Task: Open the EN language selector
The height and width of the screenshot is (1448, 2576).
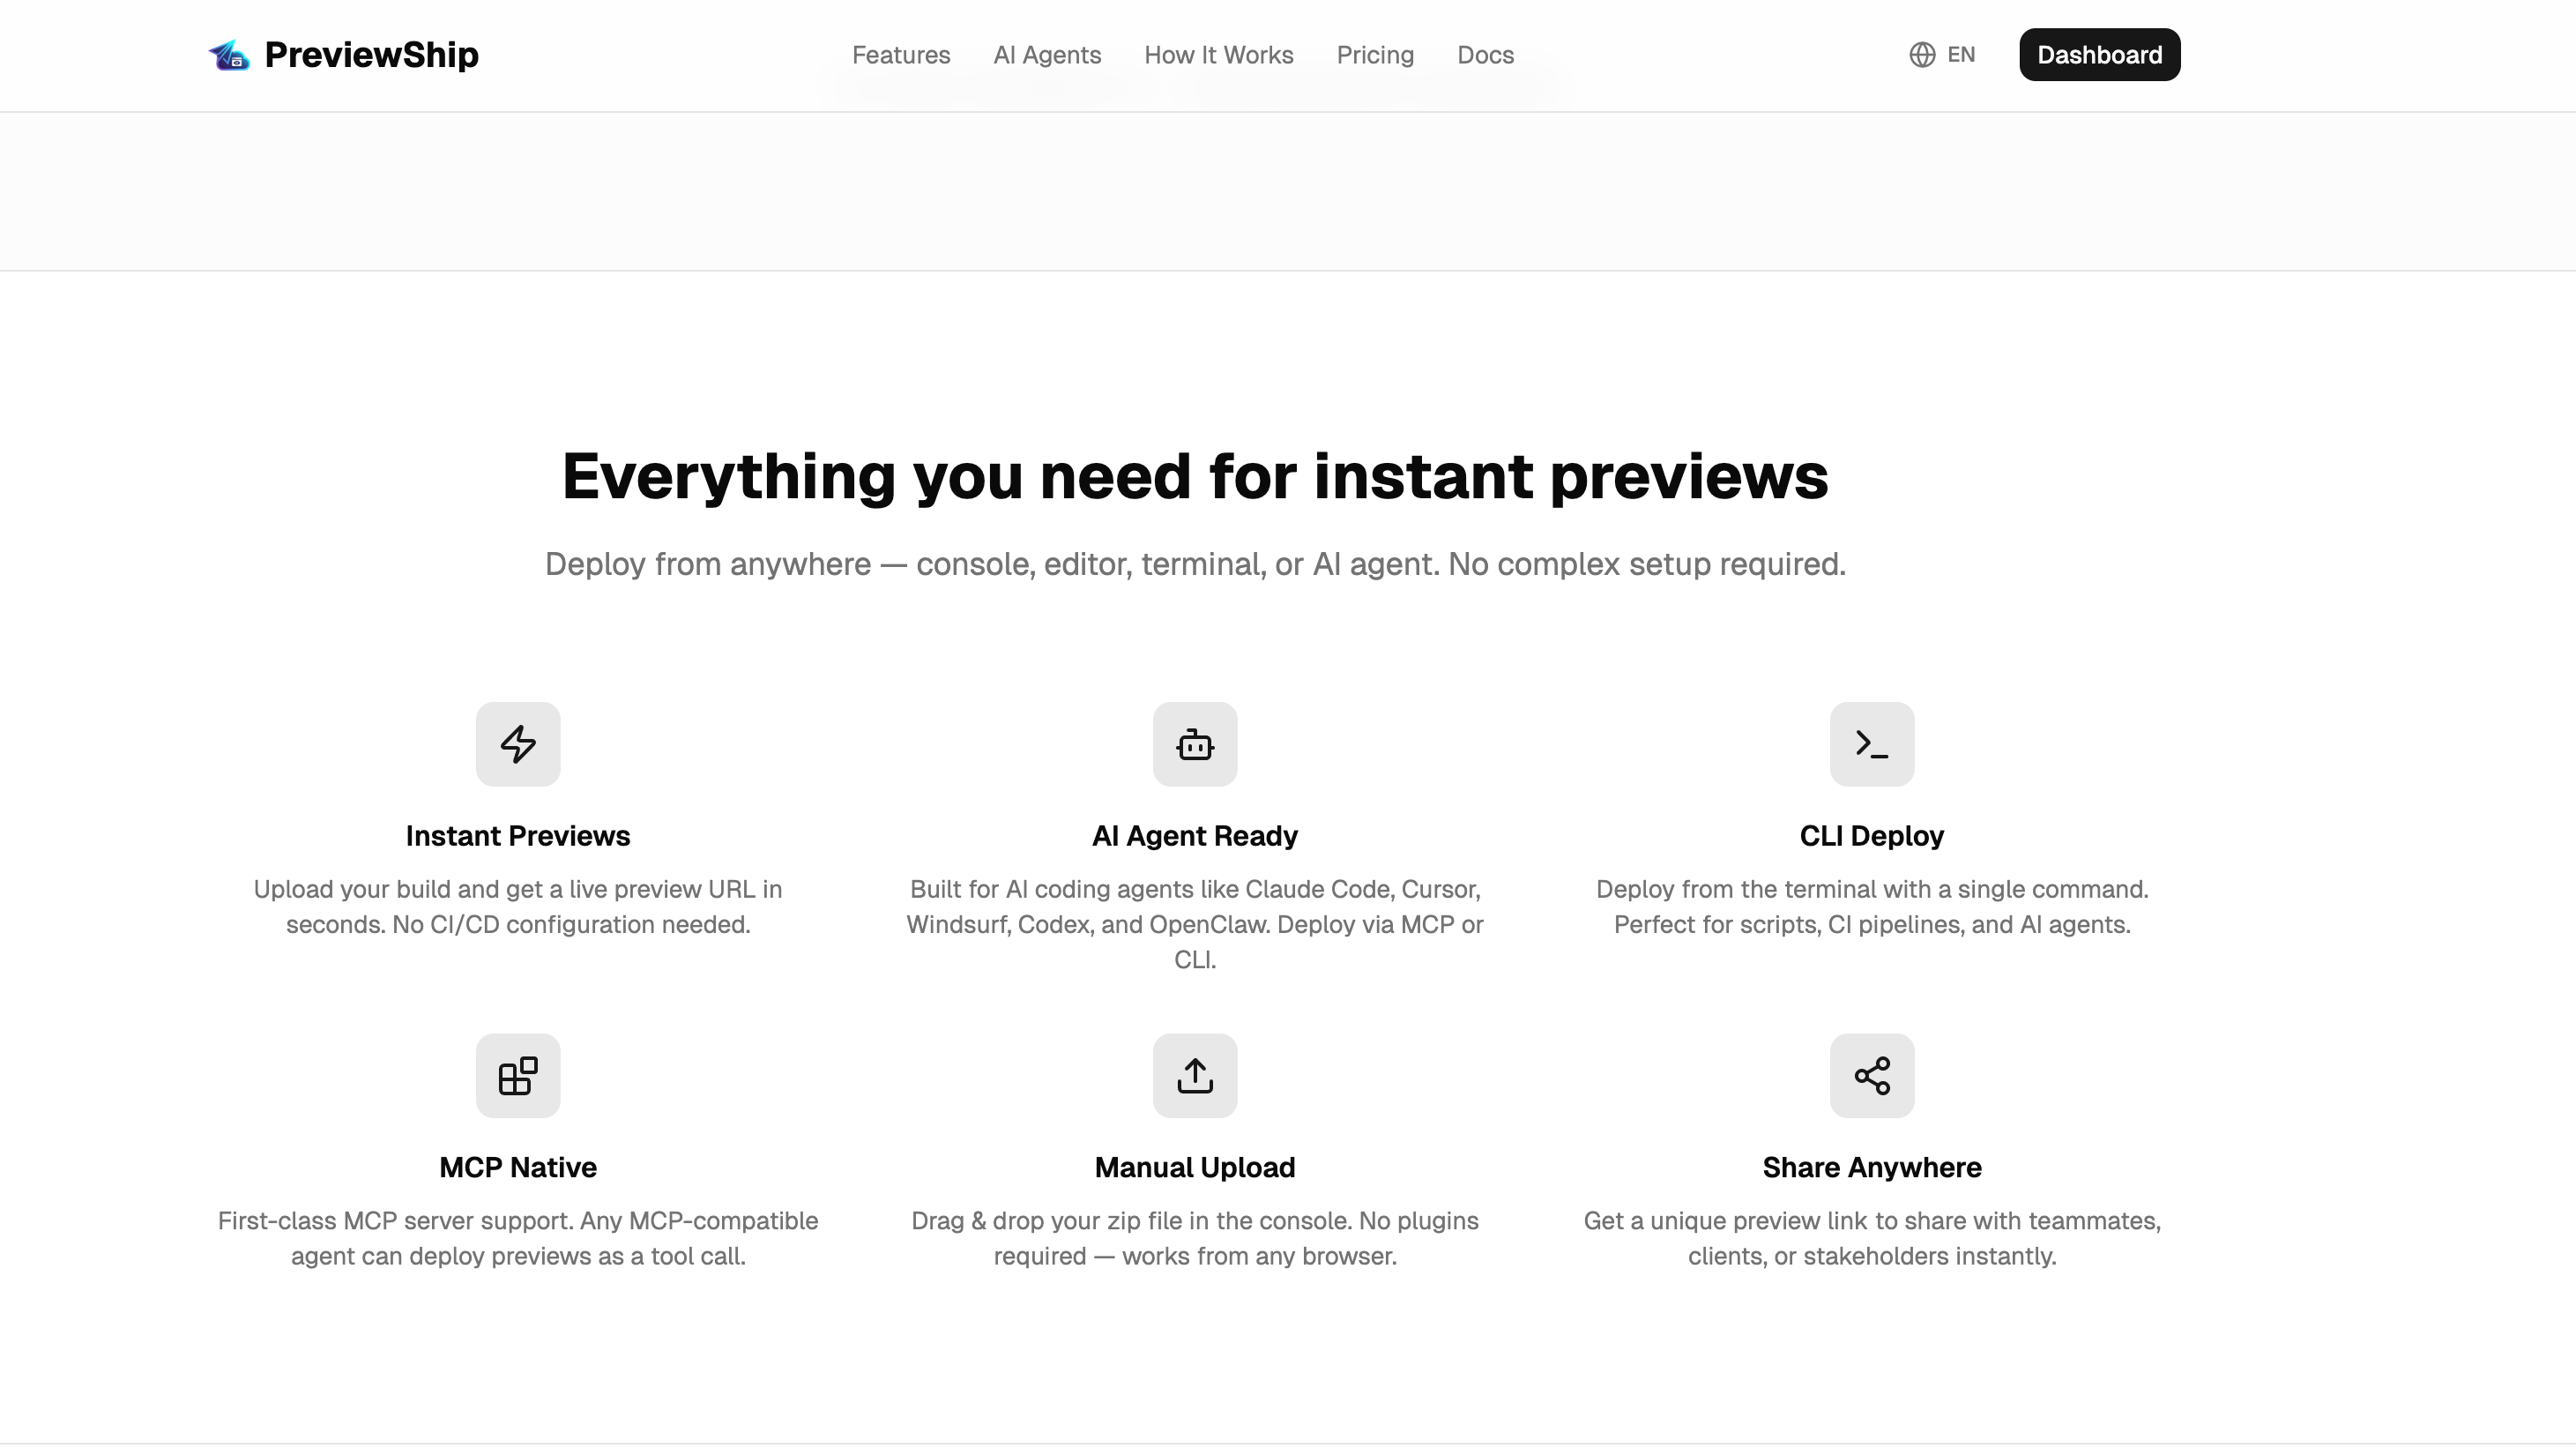Action: [1960, 55]
